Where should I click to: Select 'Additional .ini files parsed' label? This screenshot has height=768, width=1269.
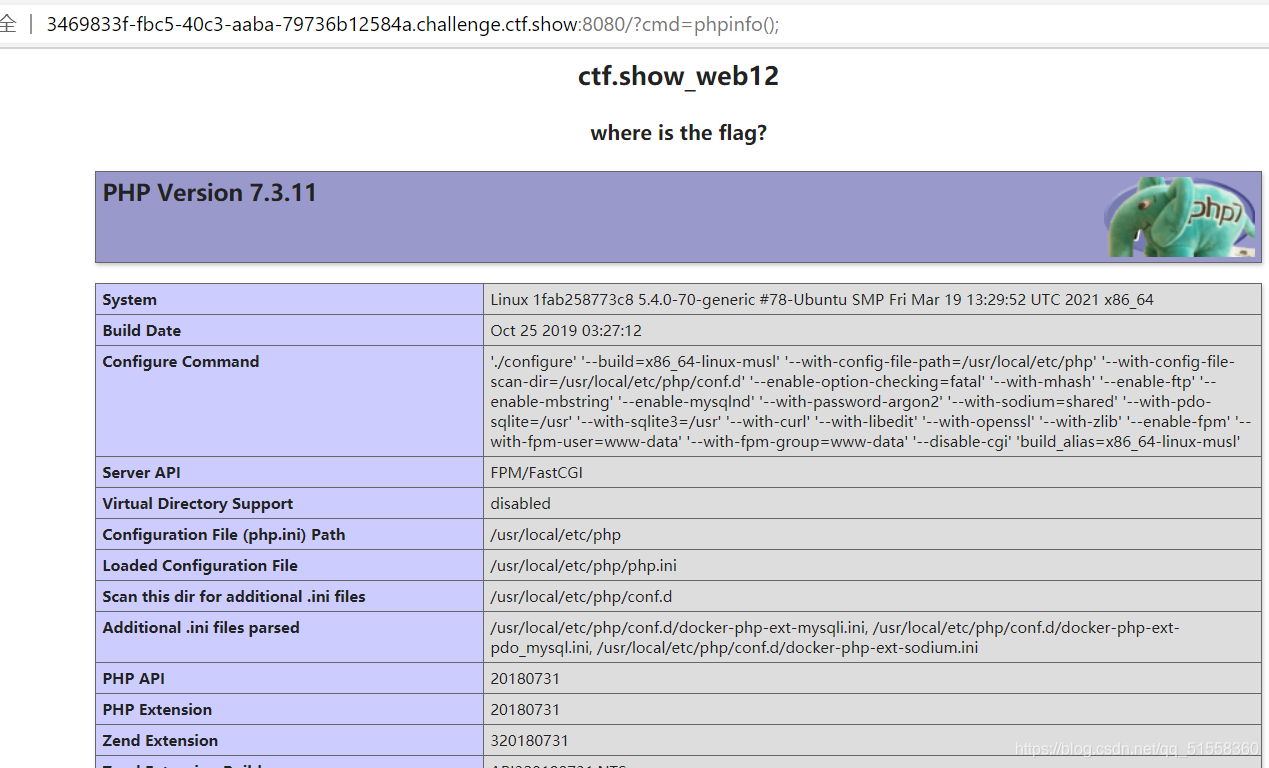tap(201, 628)
